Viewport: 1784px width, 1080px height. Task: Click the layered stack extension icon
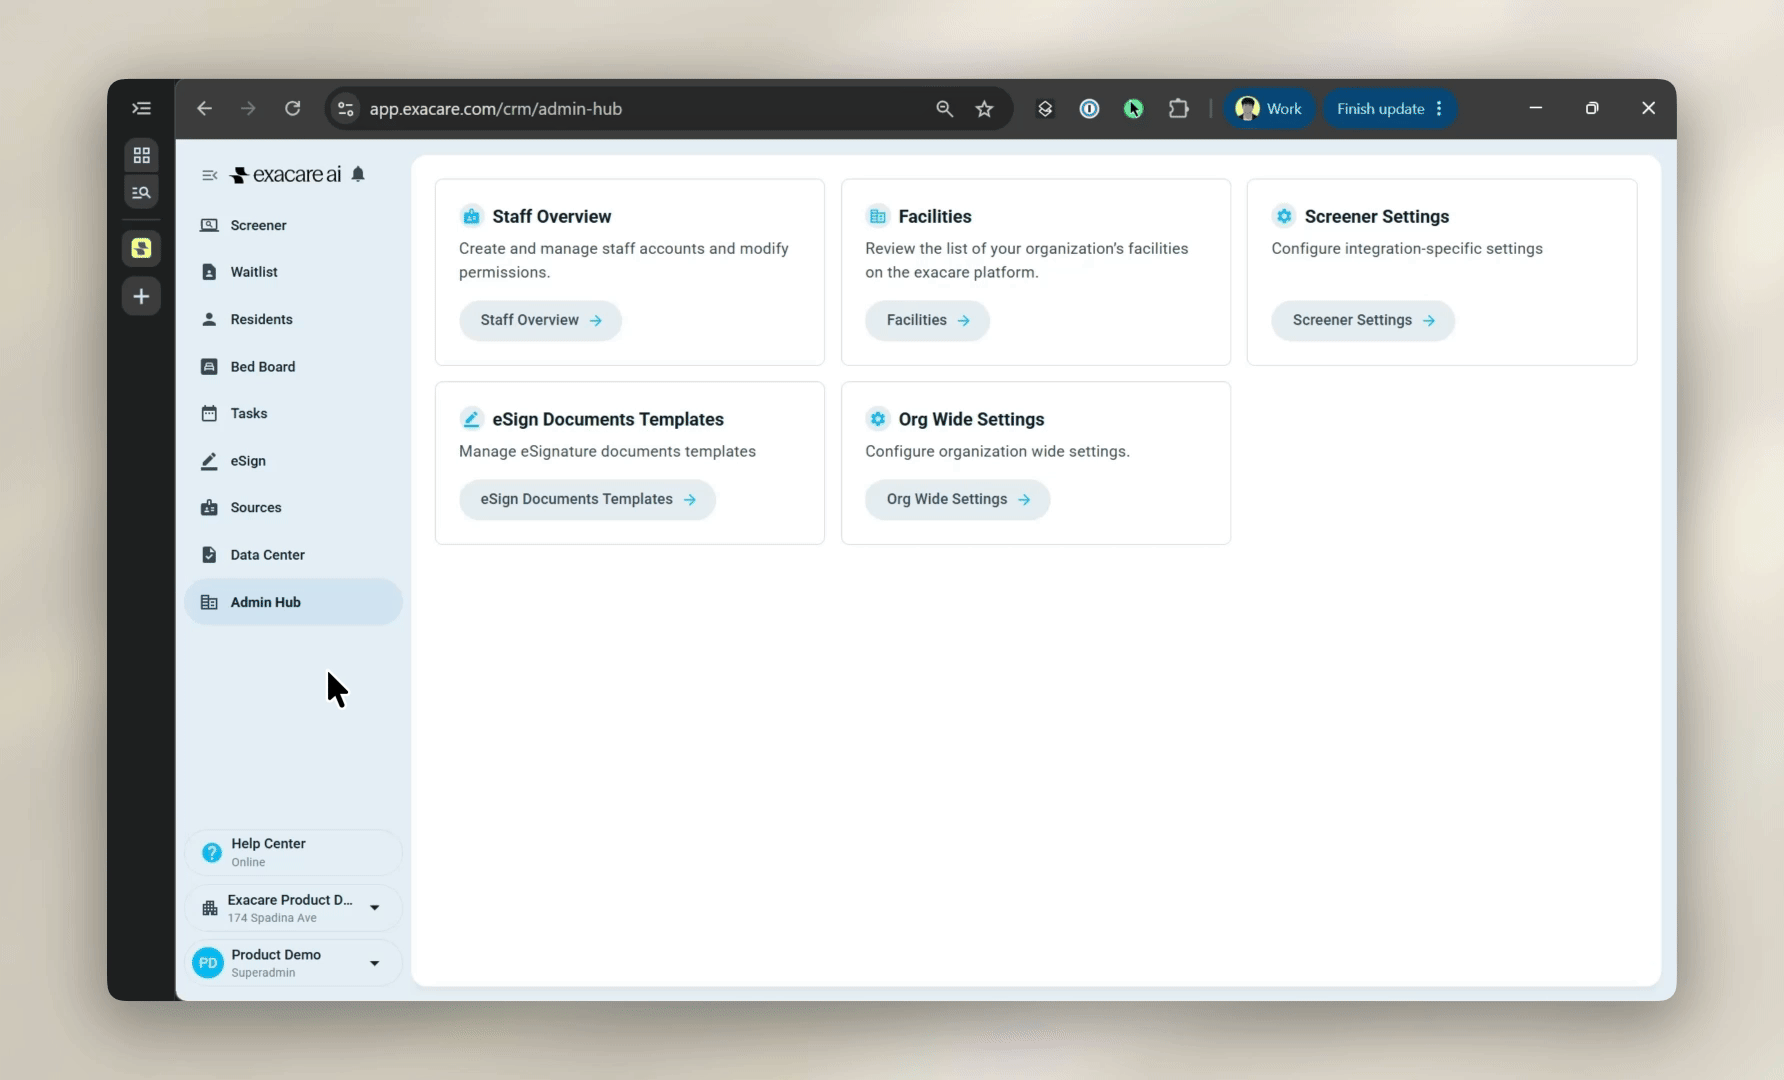coord(1045,108)
